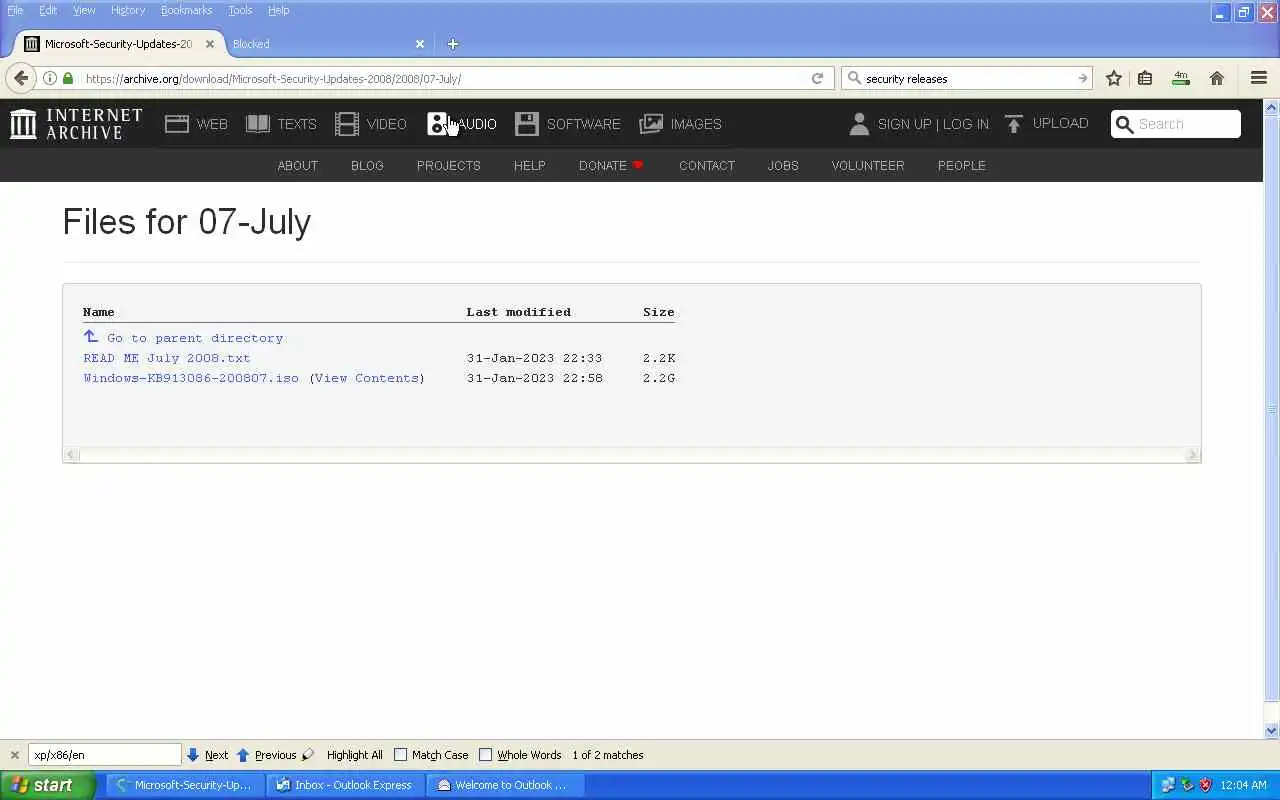This screenshot has width=1280, height=800.
Task: Find Previous match arrow in find bar
Action: 266,755
